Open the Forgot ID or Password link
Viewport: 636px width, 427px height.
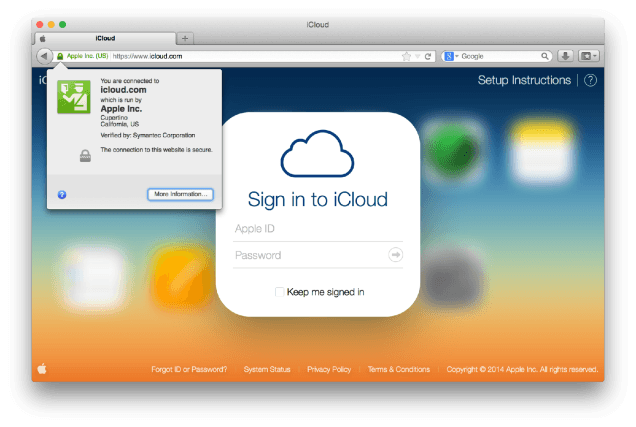189,369
